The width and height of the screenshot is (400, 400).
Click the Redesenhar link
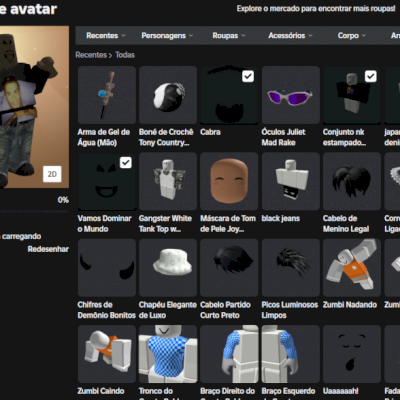tap(48, 249)
